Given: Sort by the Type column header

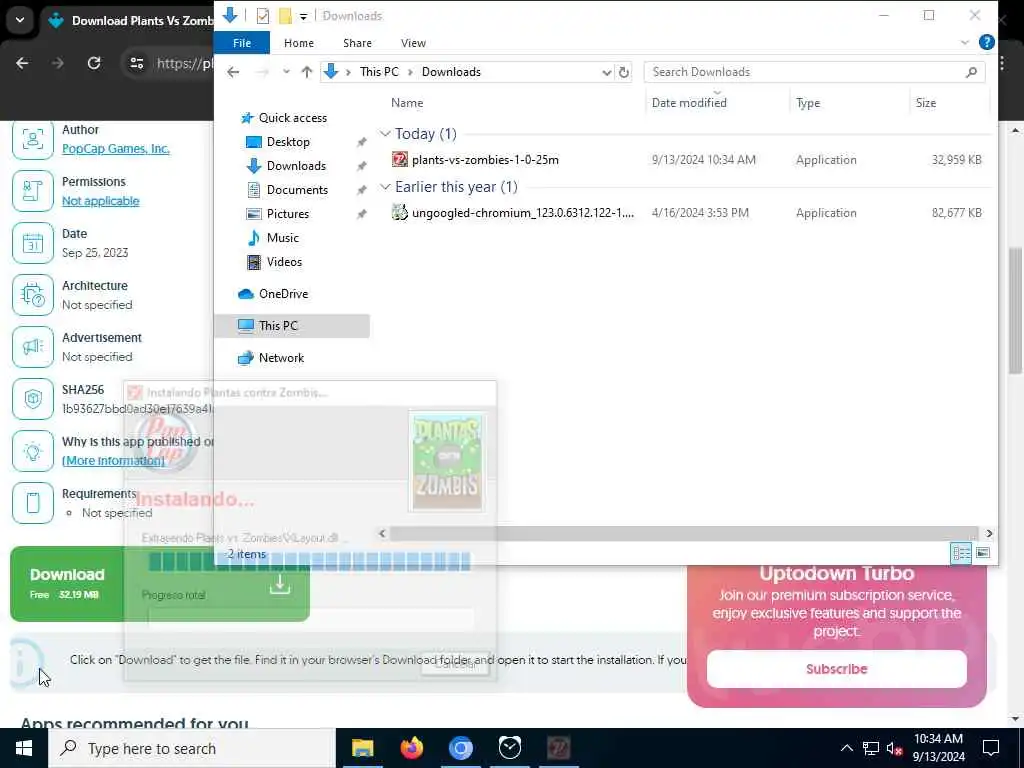Looking at the screenshot, I should 808,103.
